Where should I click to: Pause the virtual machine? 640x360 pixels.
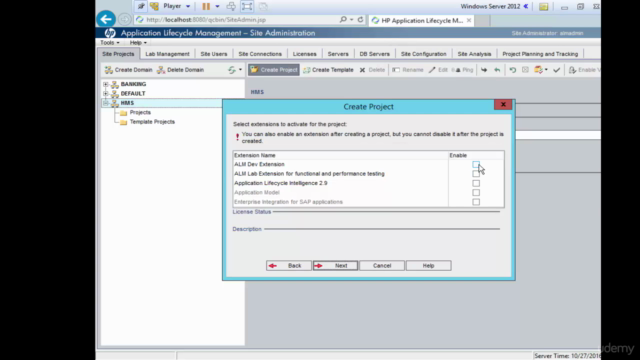pyautogui.click(x=206, y=6)
